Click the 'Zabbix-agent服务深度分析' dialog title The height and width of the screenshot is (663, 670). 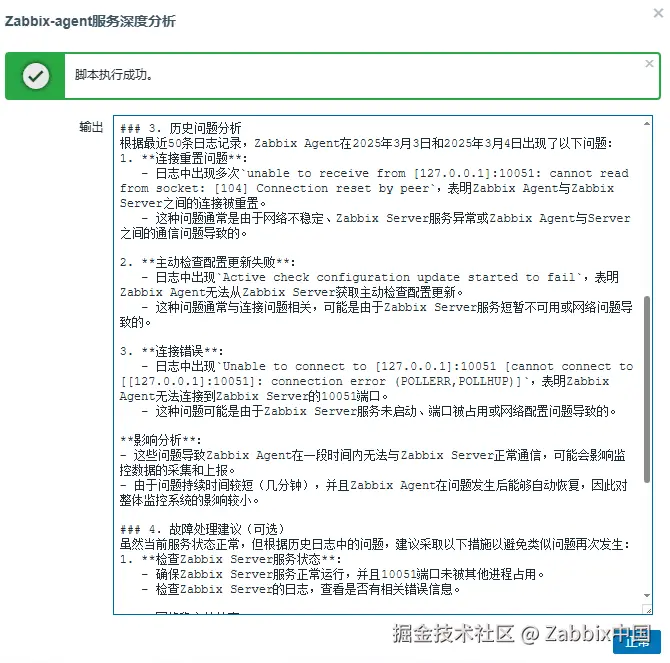[x=90, y=21]
